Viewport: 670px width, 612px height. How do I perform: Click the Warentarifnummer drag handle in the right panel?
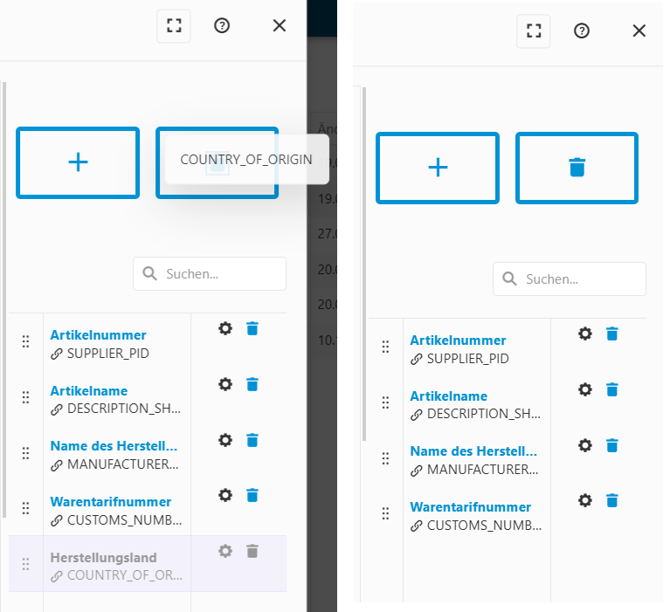point(385,514)
